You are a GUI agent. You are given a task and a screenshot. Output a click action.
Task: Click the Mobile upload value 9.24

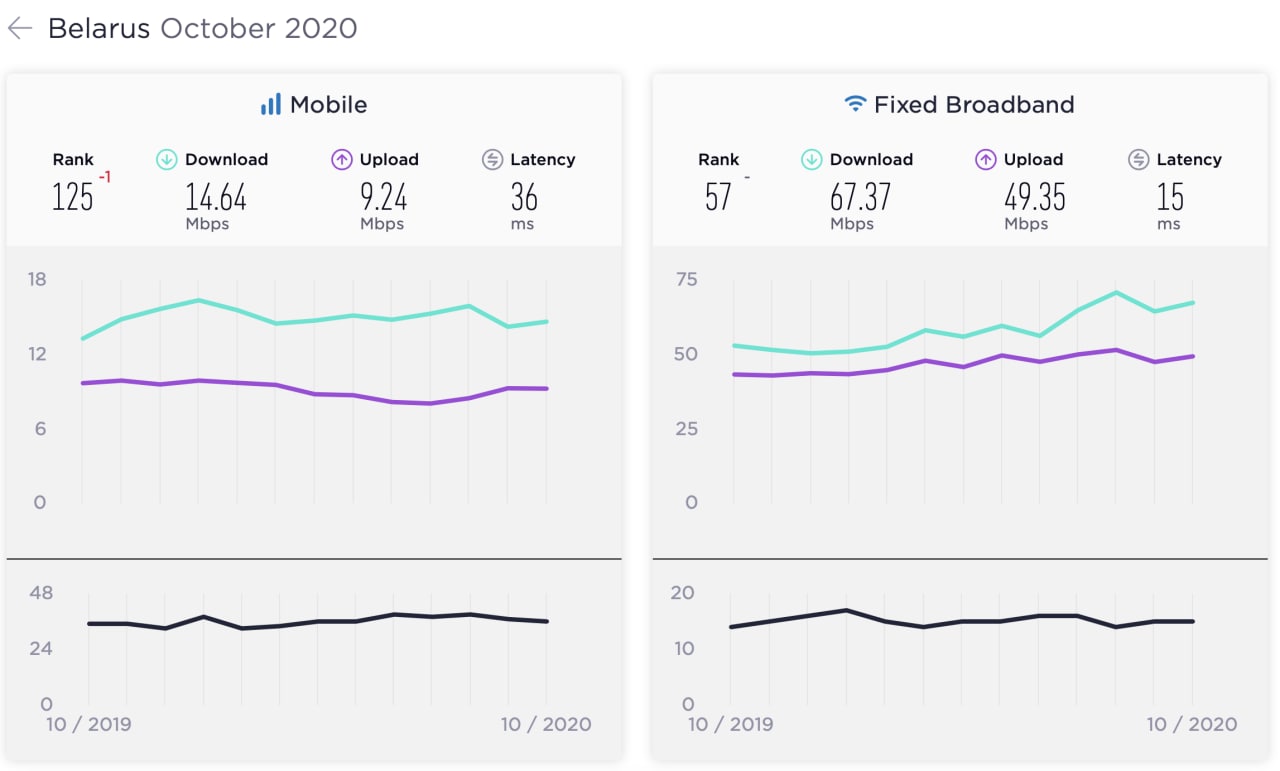pos(384,197)
